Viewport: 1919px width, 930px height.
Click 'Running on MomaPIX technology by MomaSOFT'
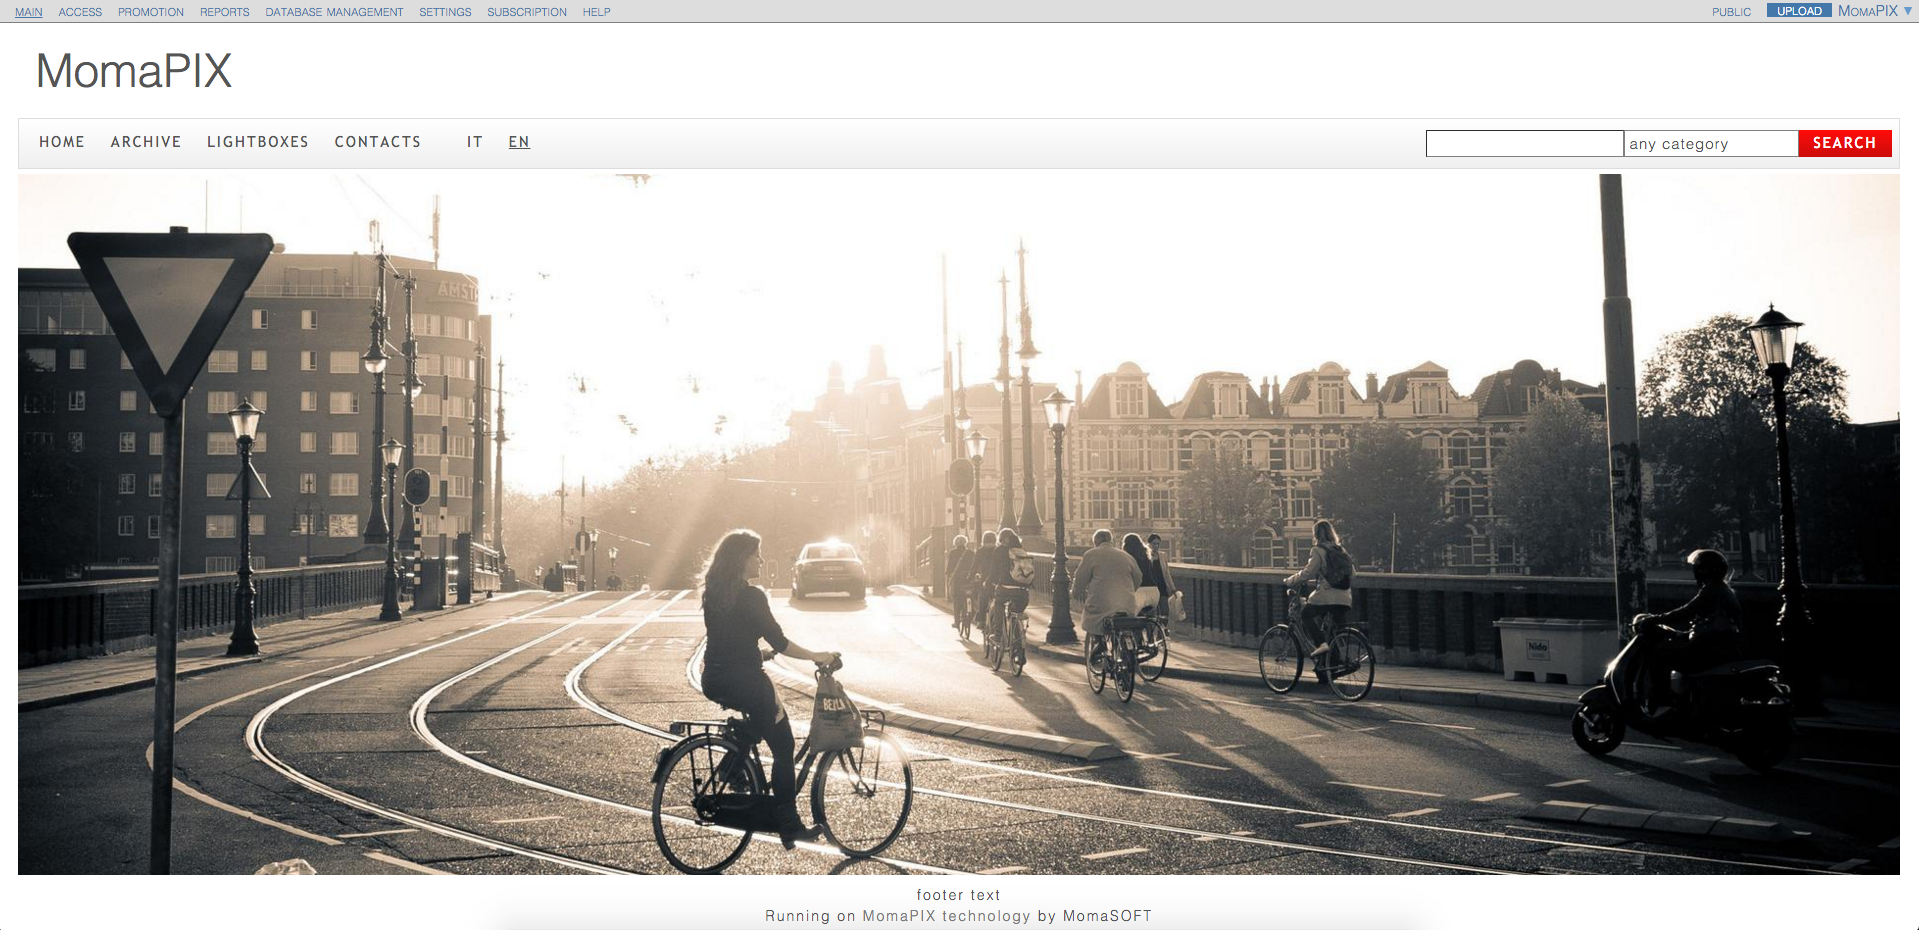959,916
